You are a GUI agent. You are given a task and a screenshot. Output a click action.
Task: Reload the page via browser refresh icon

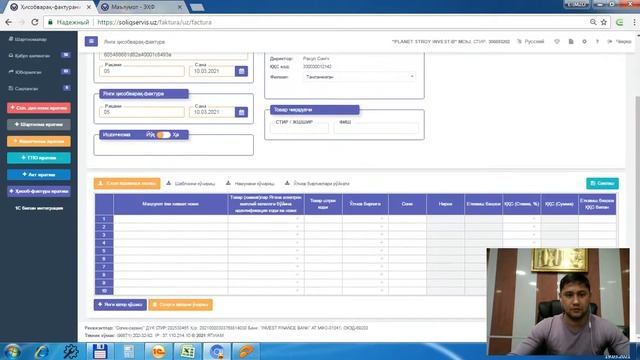pyautogui.click(x=35, y=22)
